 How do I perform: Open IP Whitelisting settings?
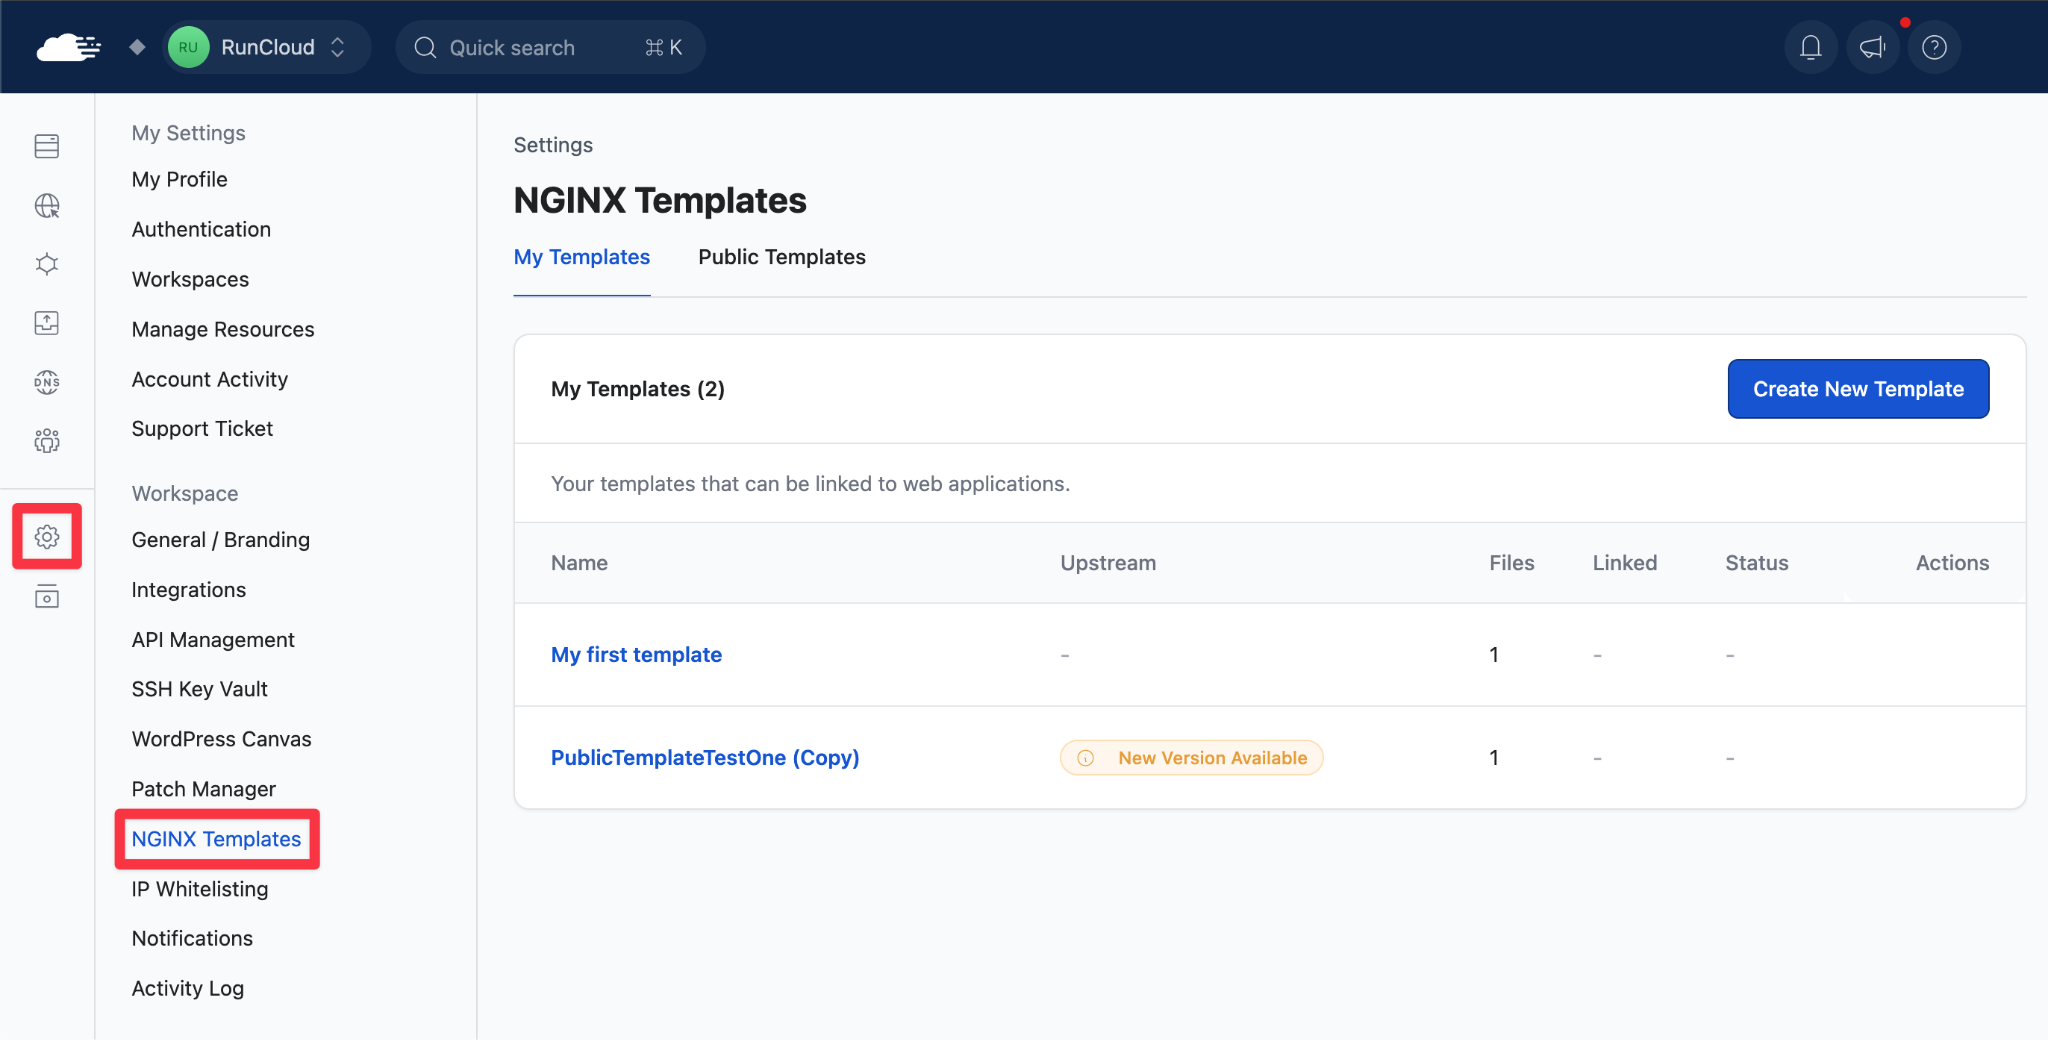200,889
